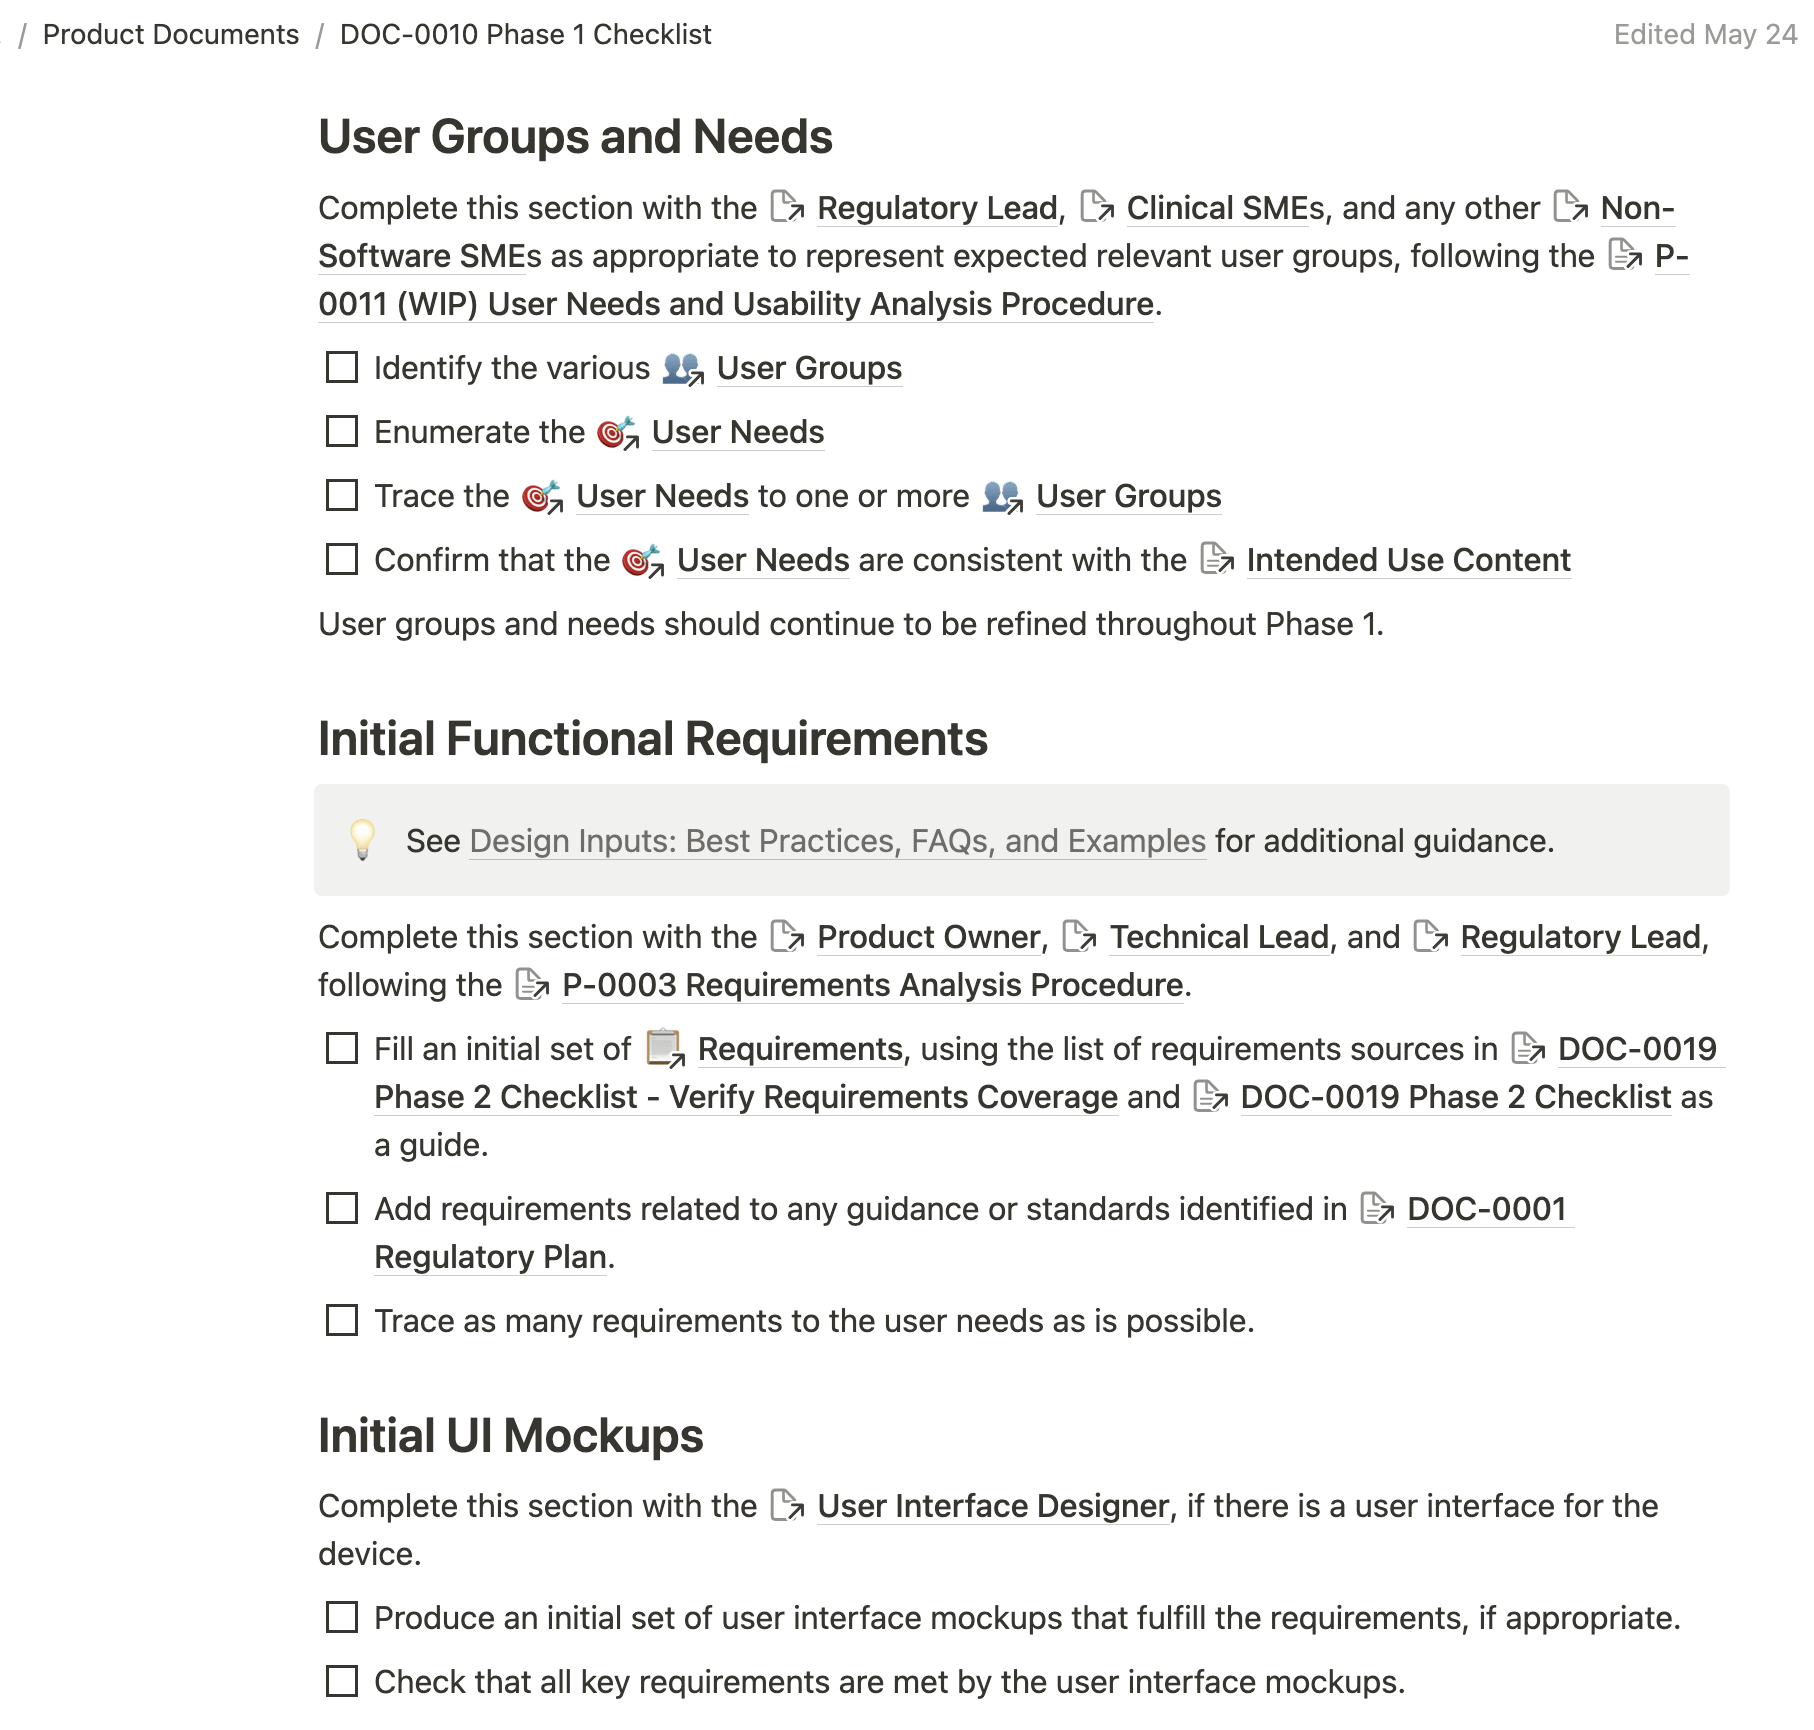Click the people icon beside Identify the various
The height and width of the screenshot is (1730, 1814).
click(683, 368)
